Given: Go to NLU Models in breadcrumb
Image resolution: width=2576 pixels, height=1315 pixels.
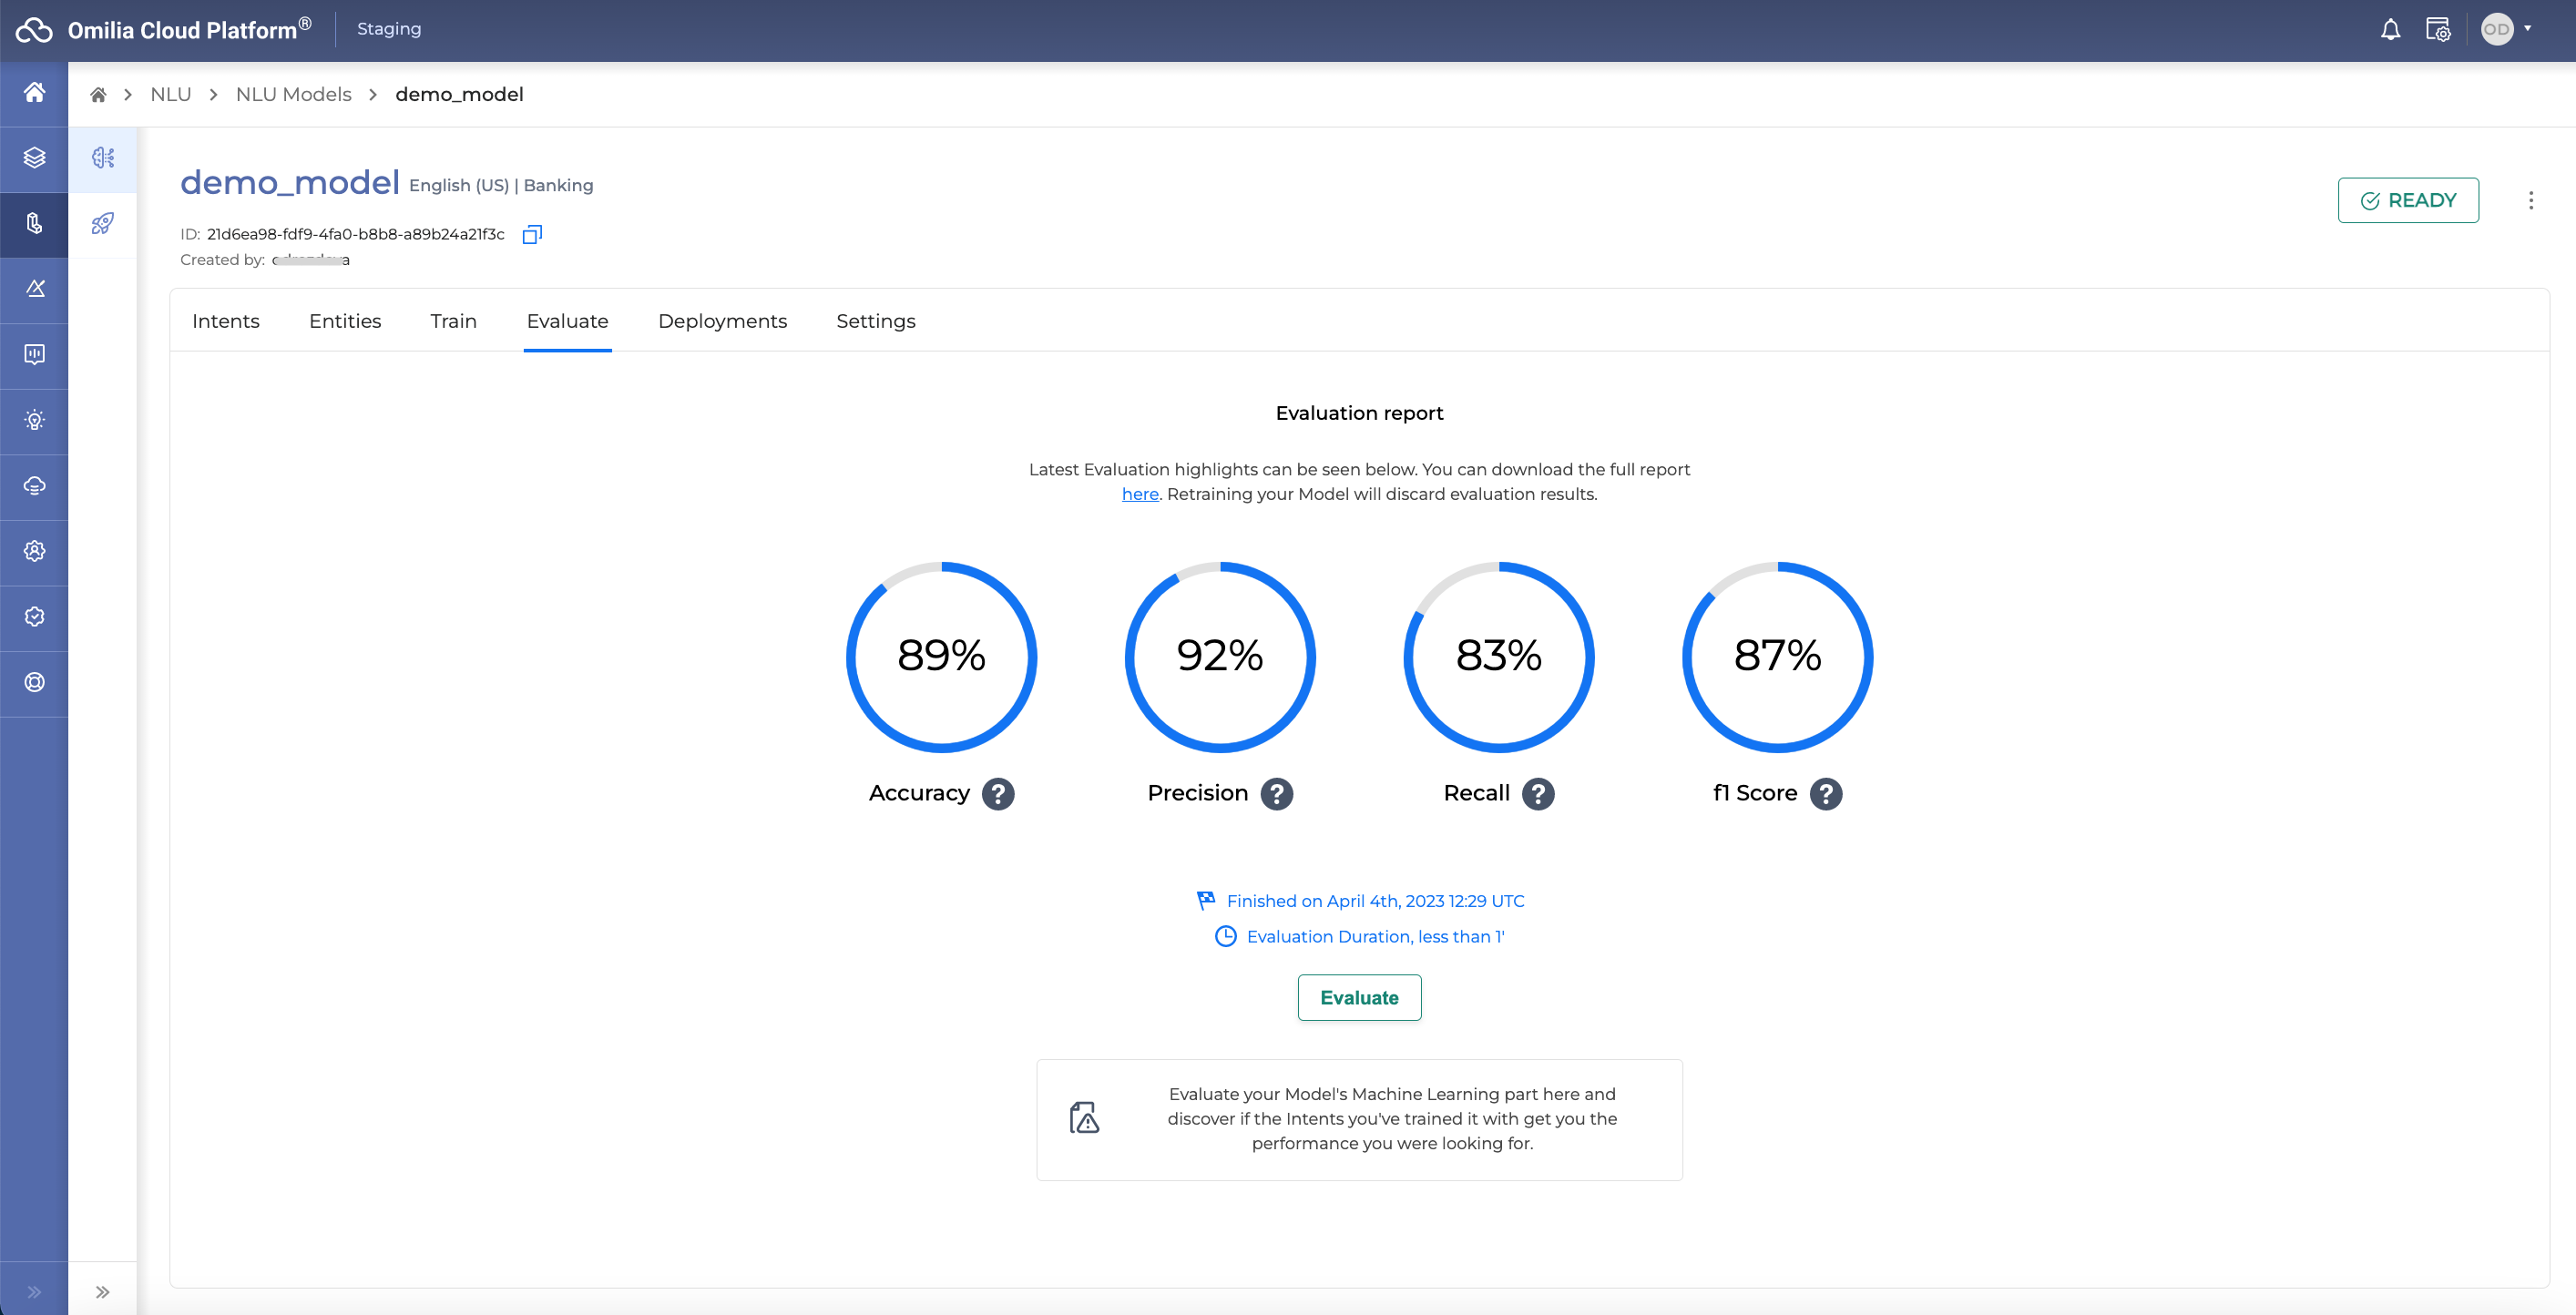Looking at the screenshot, I should 293,94.
